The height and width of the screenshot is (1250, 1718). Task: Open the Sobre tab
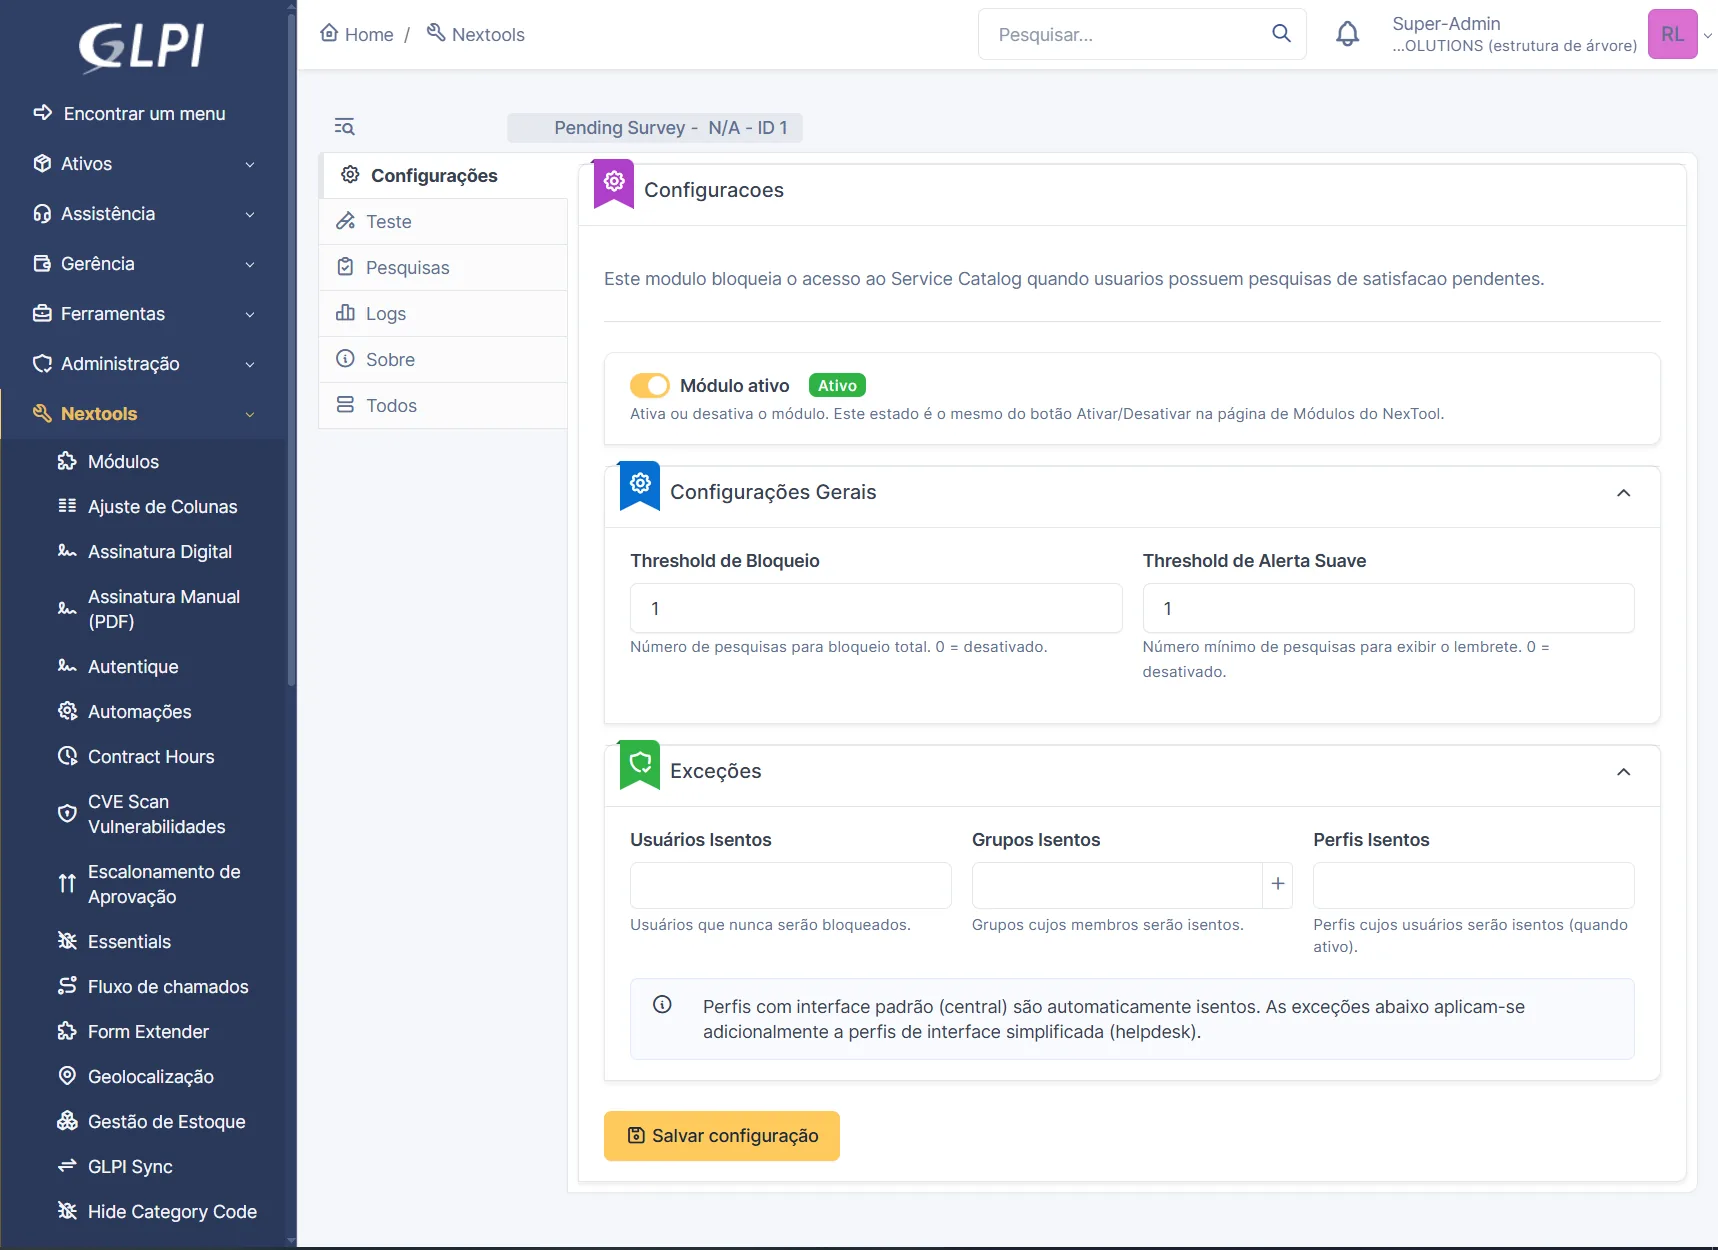click(x=444, y=360)
